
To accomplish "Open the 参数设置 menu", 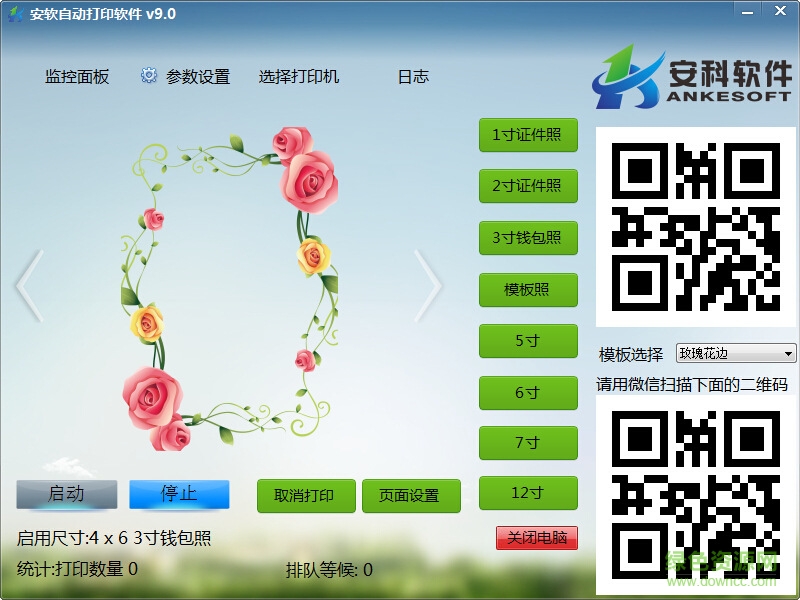I will (200, 75).
